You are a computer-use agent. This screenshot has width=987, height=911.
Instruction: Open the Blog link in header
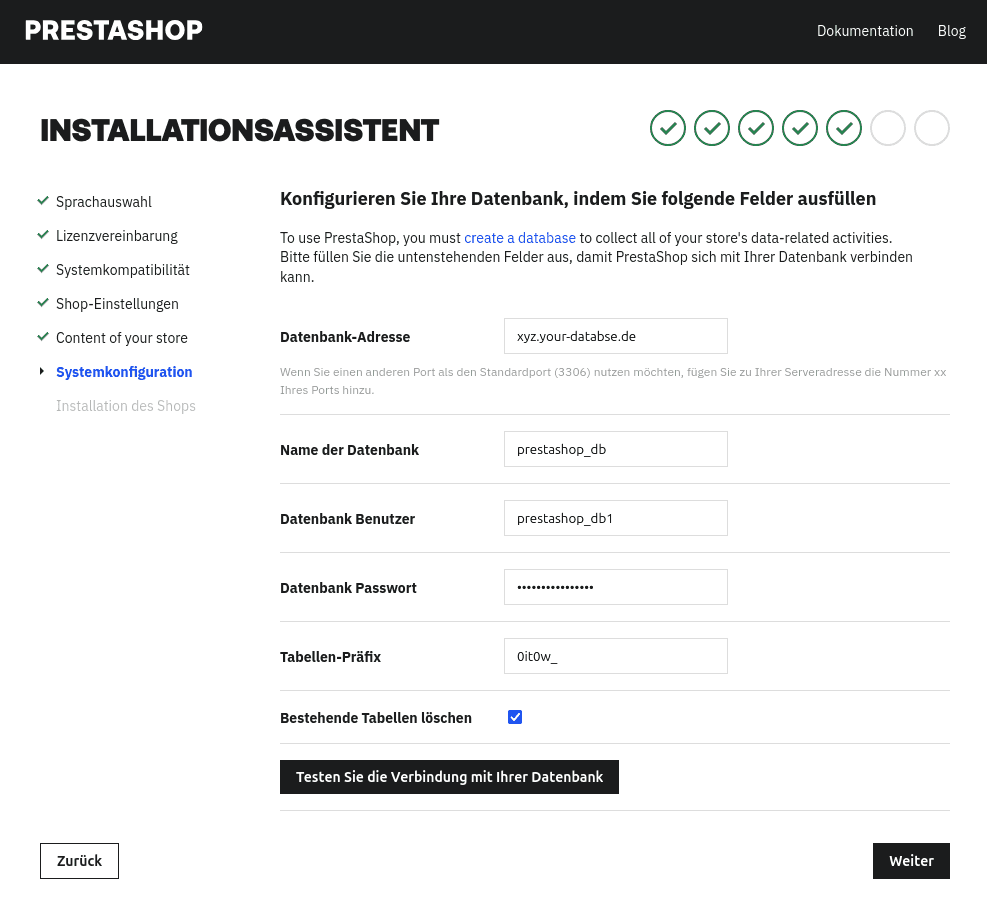(x=951, y=31)
